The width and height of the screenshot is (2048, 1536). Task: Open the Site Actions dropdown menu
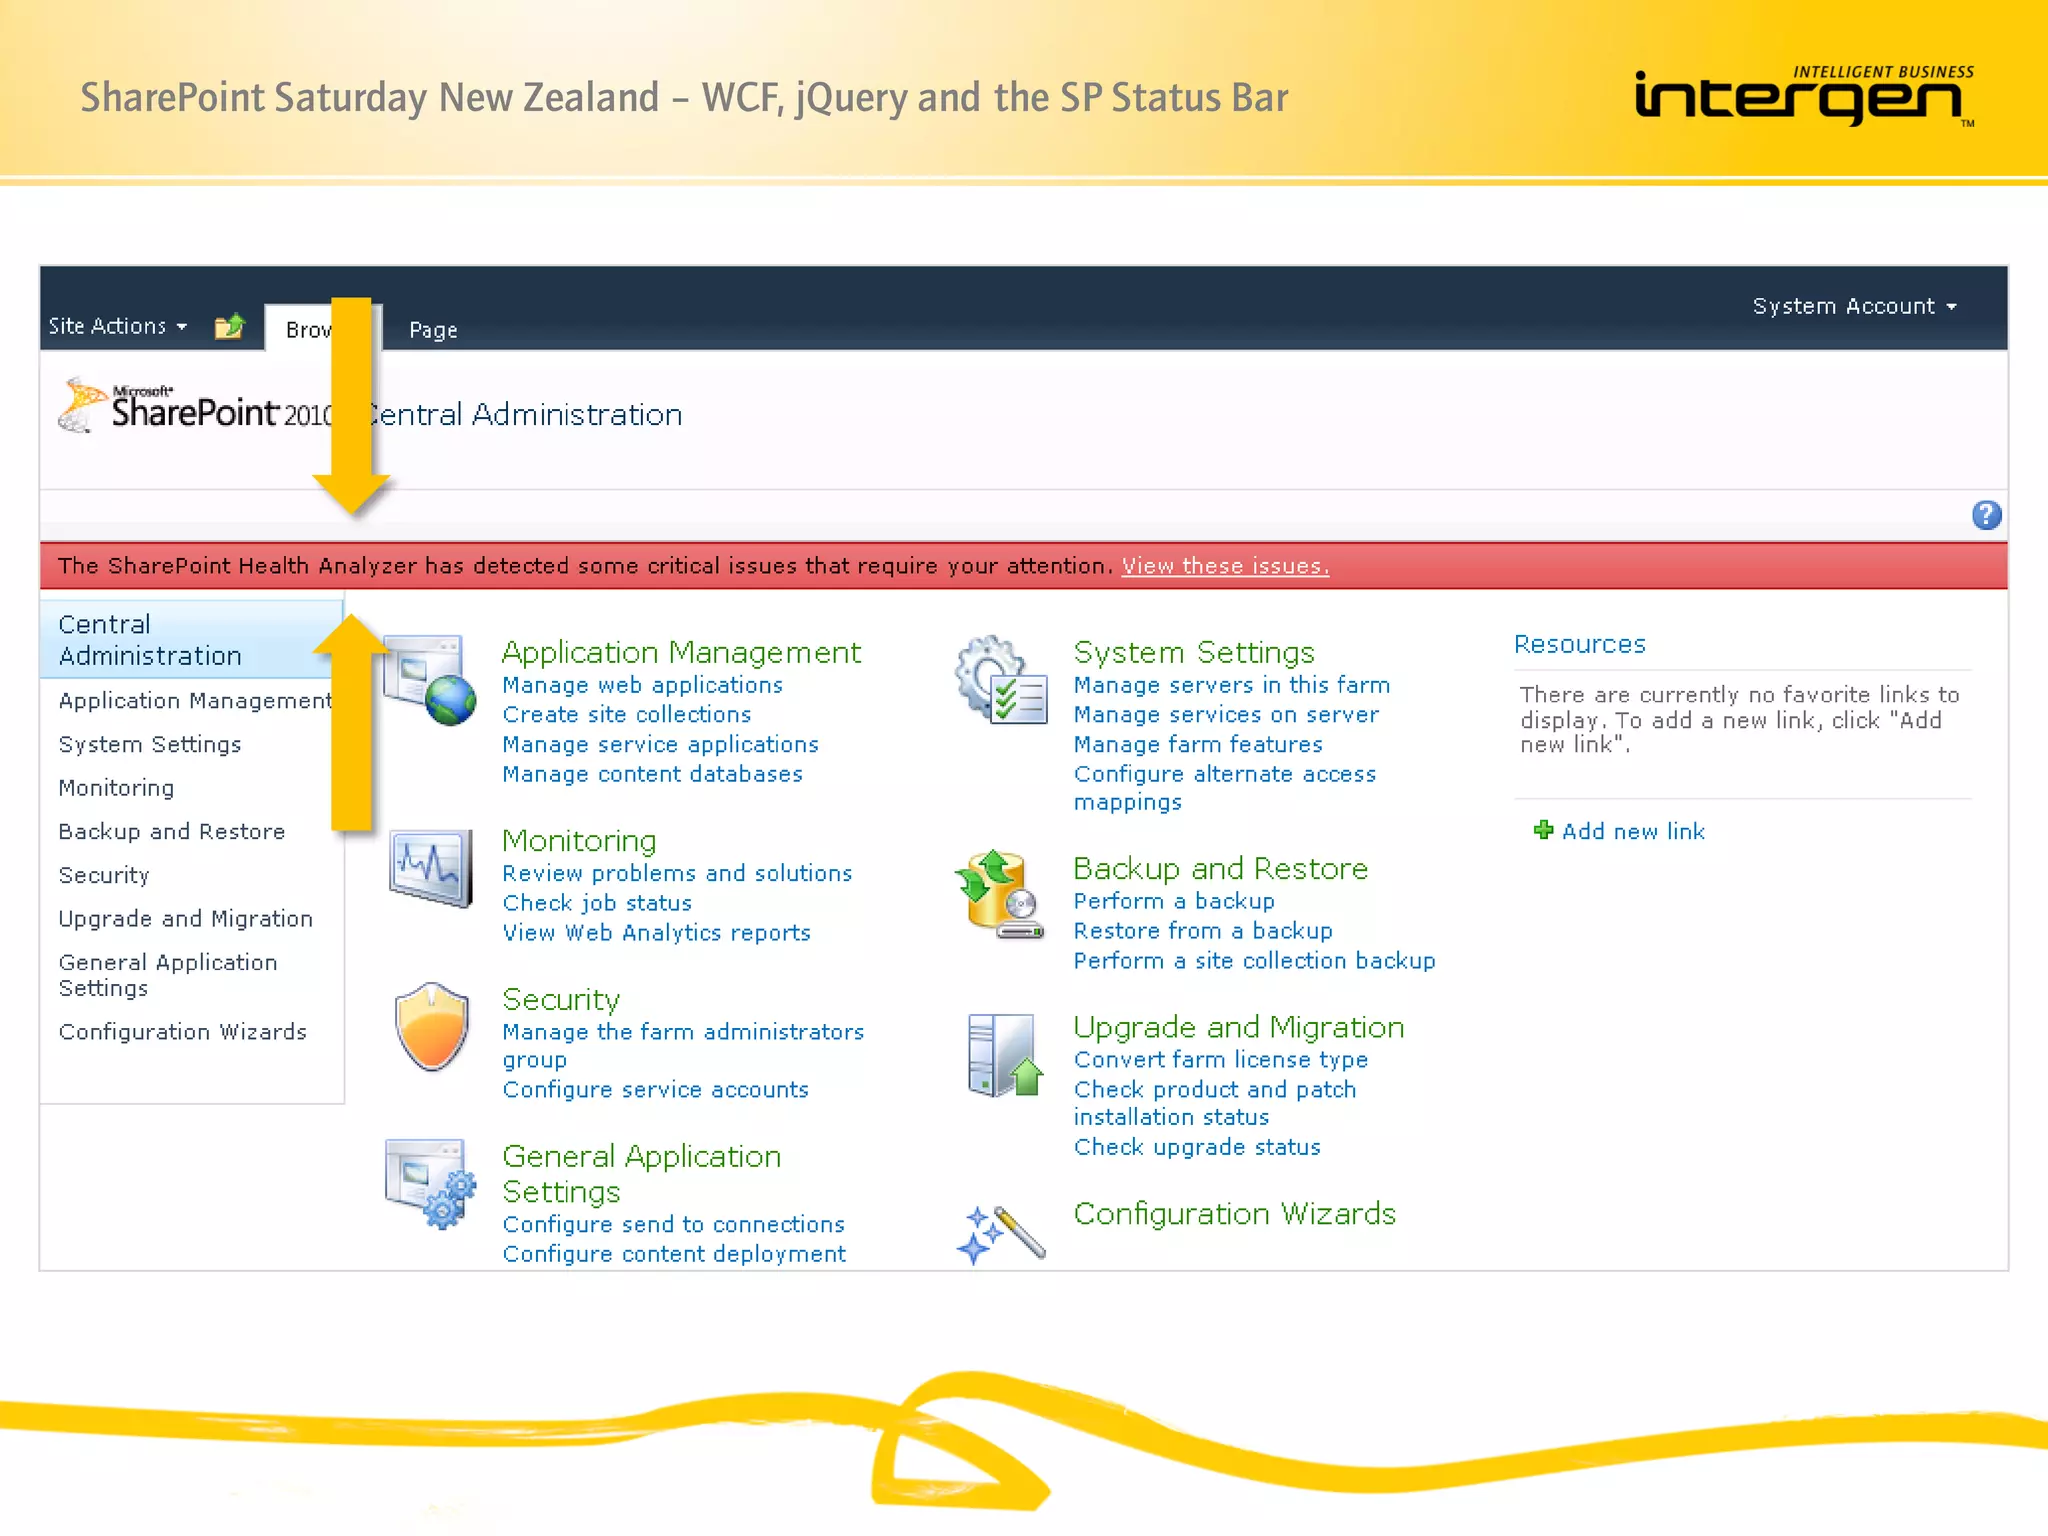[x=117, y=326]
